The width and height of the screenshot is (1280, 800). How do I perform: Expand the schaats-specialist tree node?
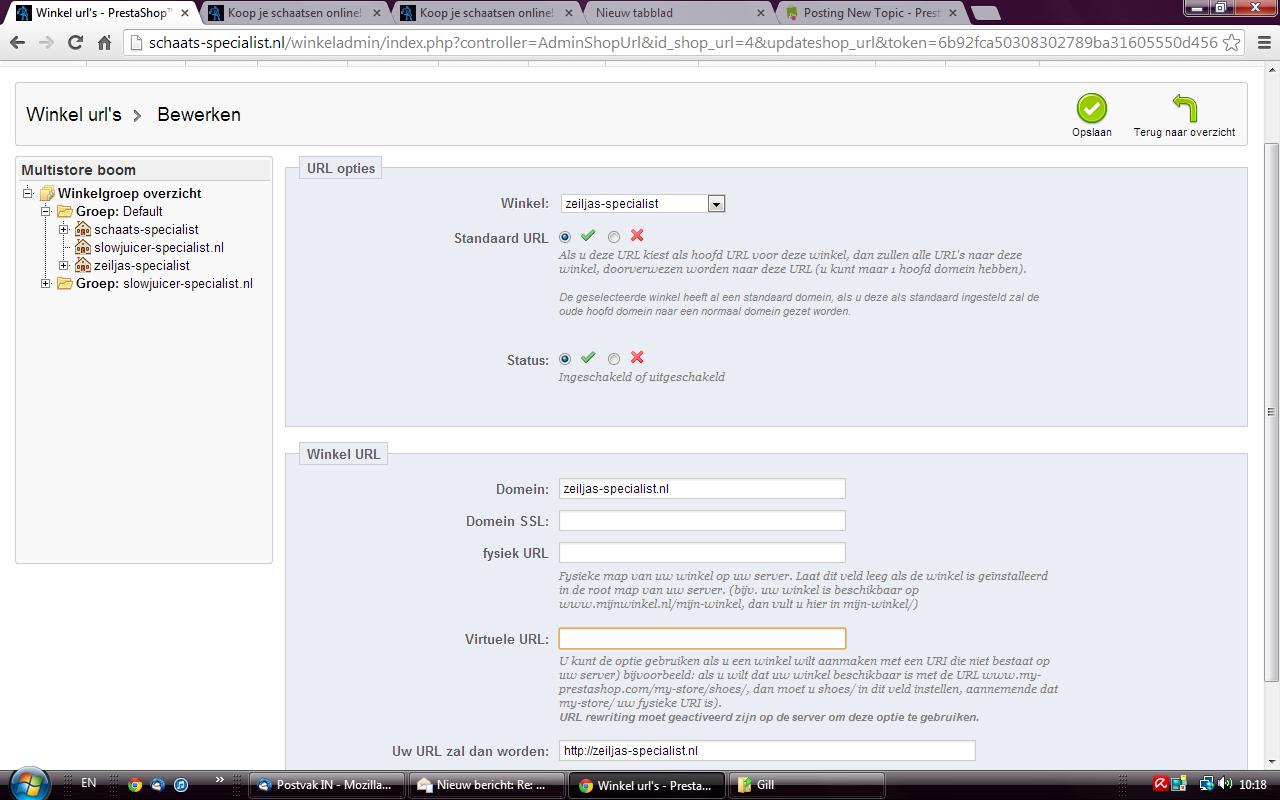coord(64,230)
